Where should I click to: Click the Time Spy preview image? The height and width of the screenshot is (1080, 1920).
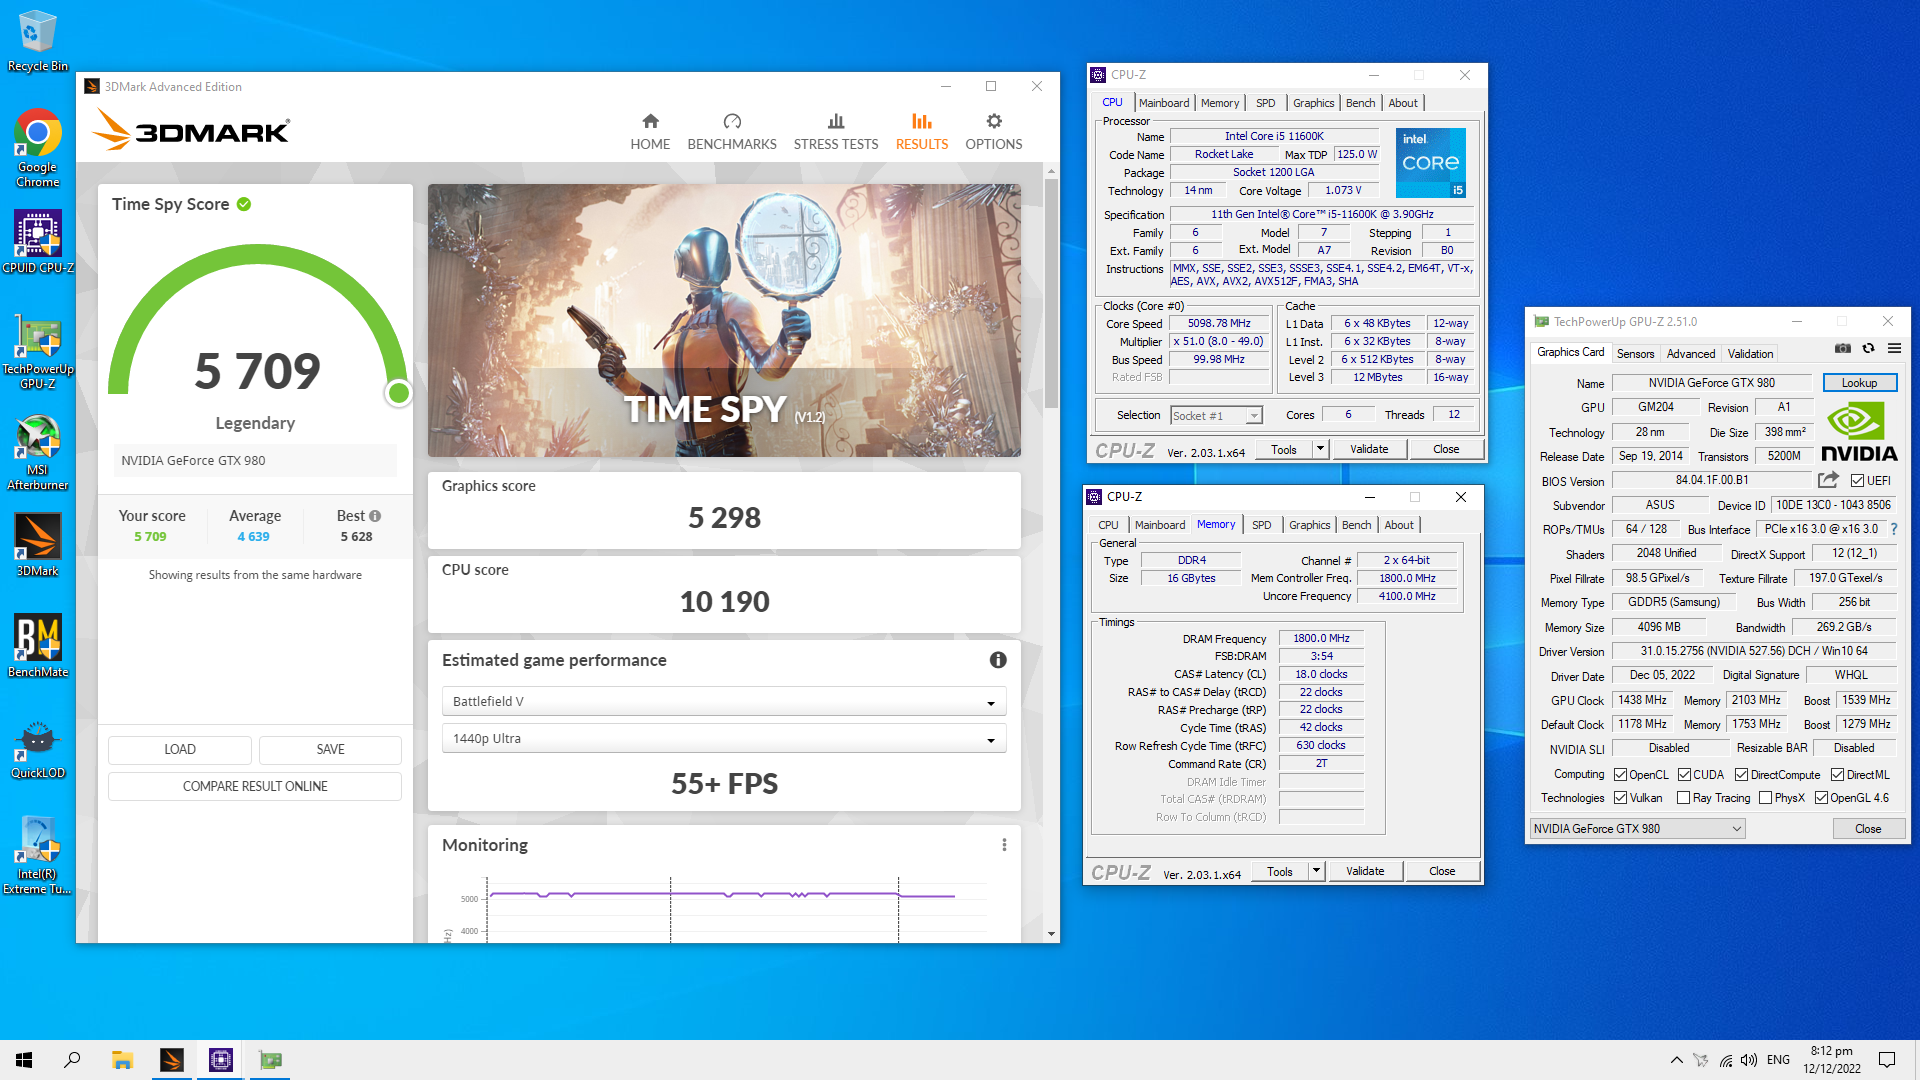(x=724, y=320)
